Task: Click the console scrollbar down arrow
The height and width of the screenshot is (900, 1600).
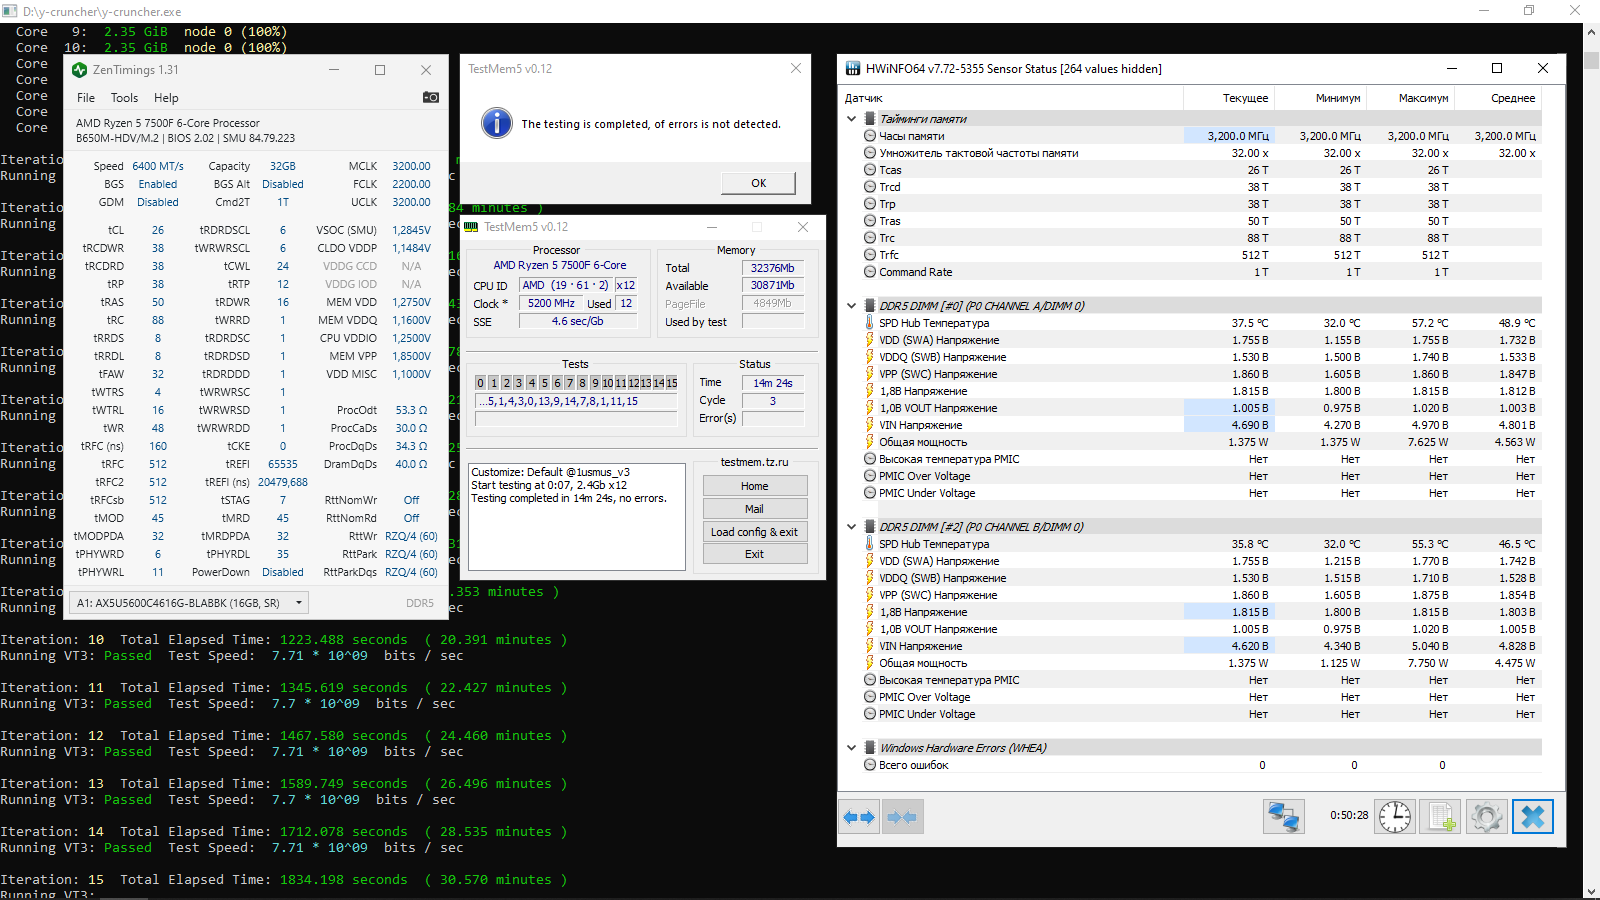Action: coord(1591,891)
